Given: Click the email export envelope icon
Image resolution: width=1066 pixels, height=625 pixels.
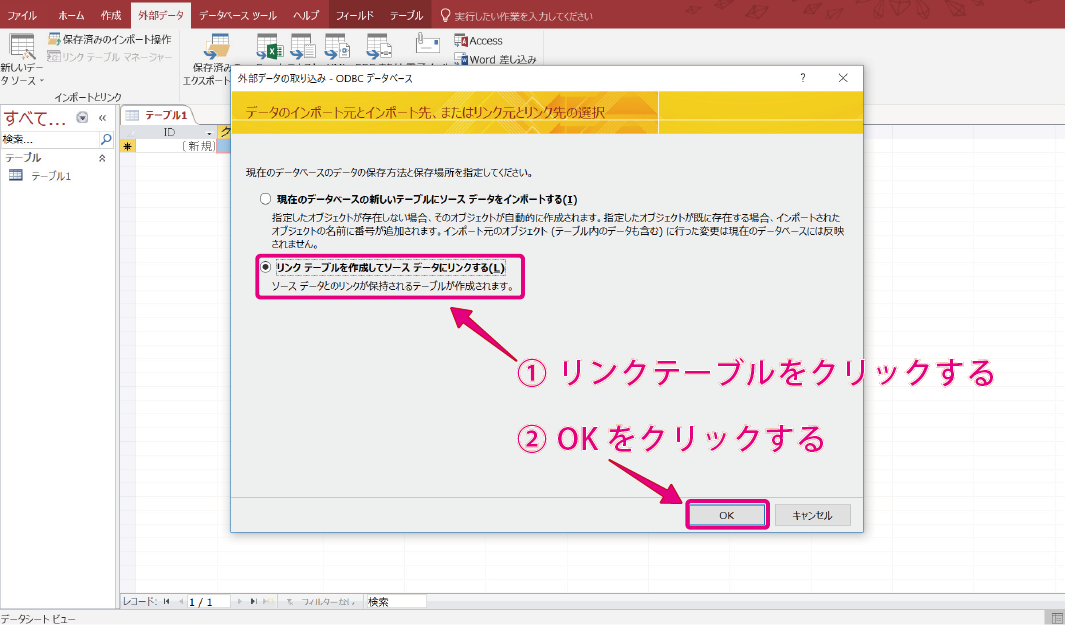Looking at the screenshot, I should pyautogui.click(x=428, y=44).
